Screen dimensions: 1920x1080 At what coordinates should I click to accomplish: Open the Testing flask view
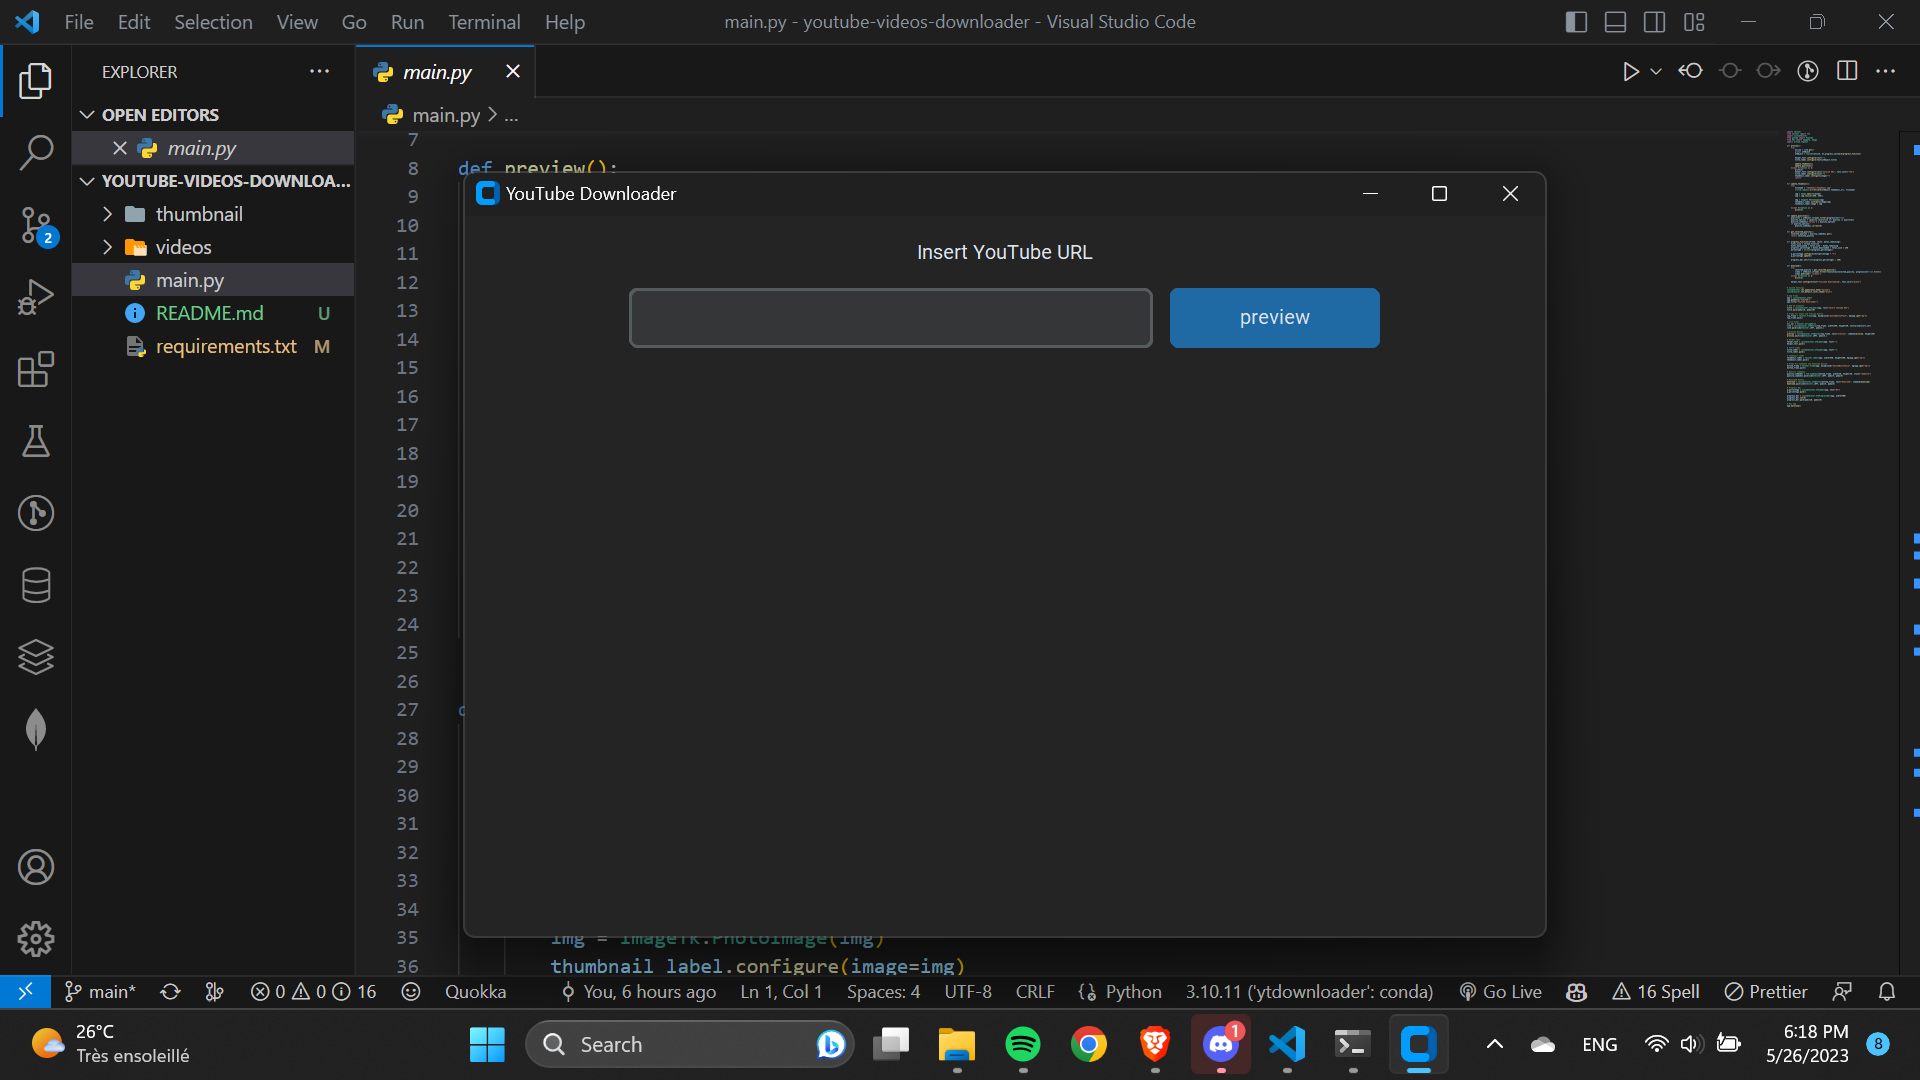tap(36, 441)
